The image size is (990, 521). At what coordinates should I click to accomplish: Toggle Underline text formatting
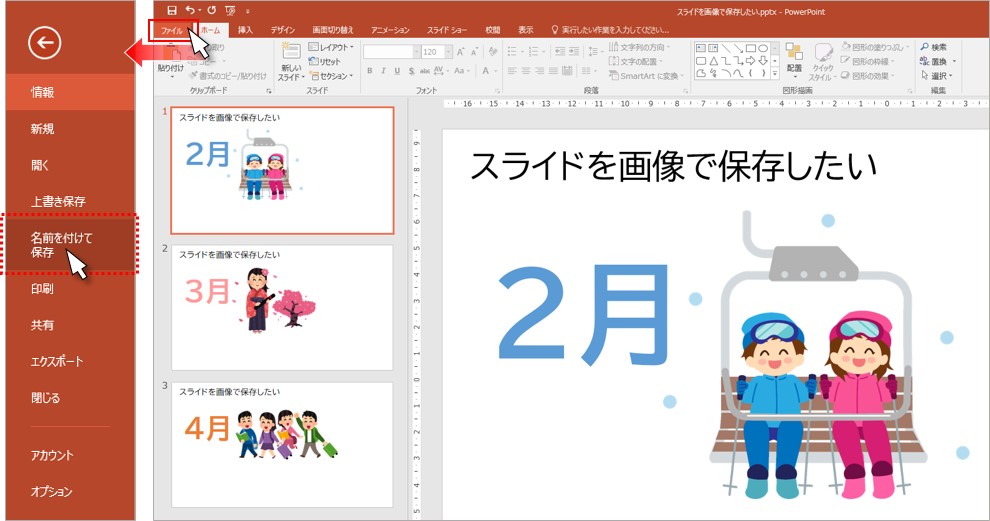point(397,71)
